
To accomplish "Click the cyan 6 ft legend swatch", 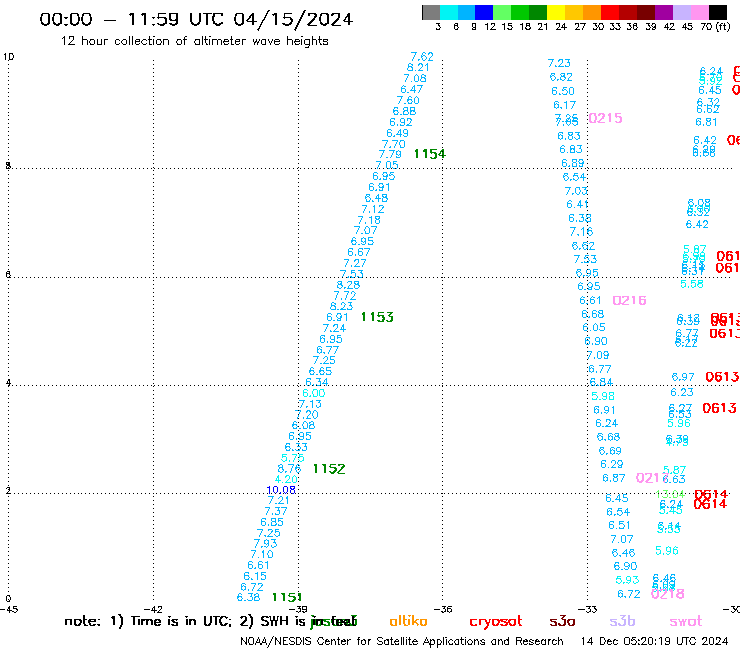I will pos(449,12).
